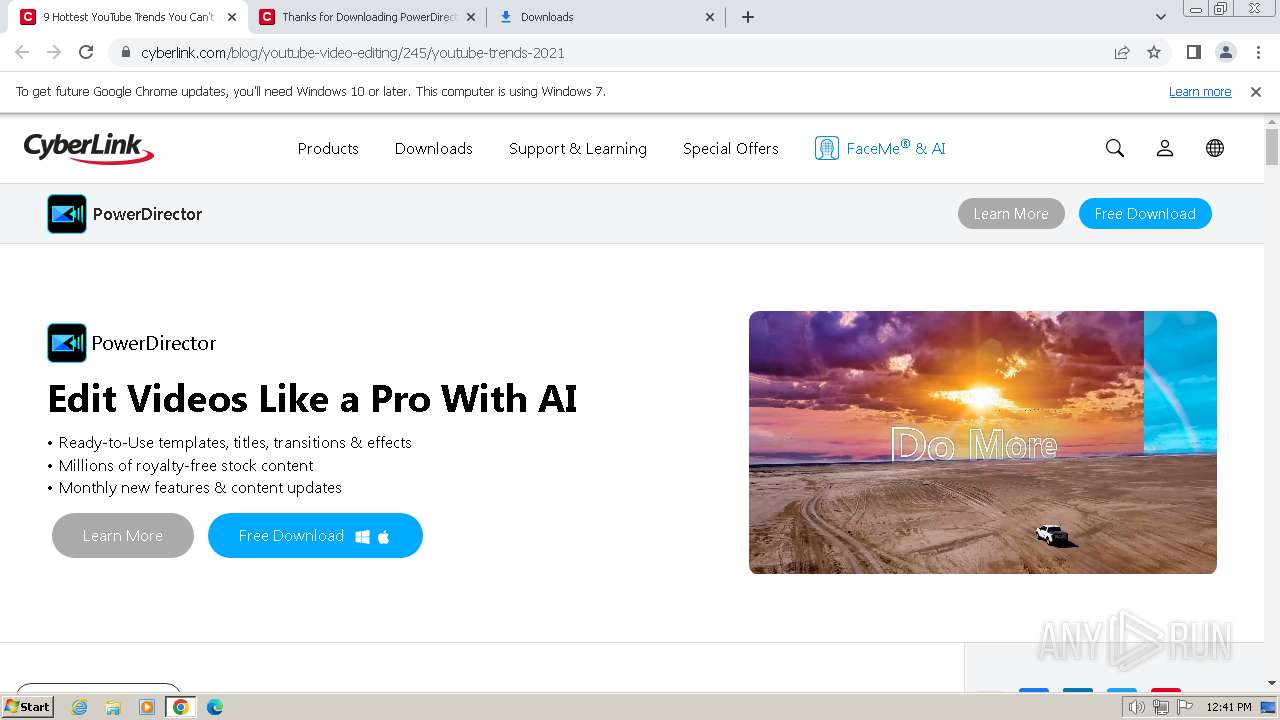Screen dimensions: 1280x720
Task: Open the CyberLink account user icon
Action: click(1165, 148)
